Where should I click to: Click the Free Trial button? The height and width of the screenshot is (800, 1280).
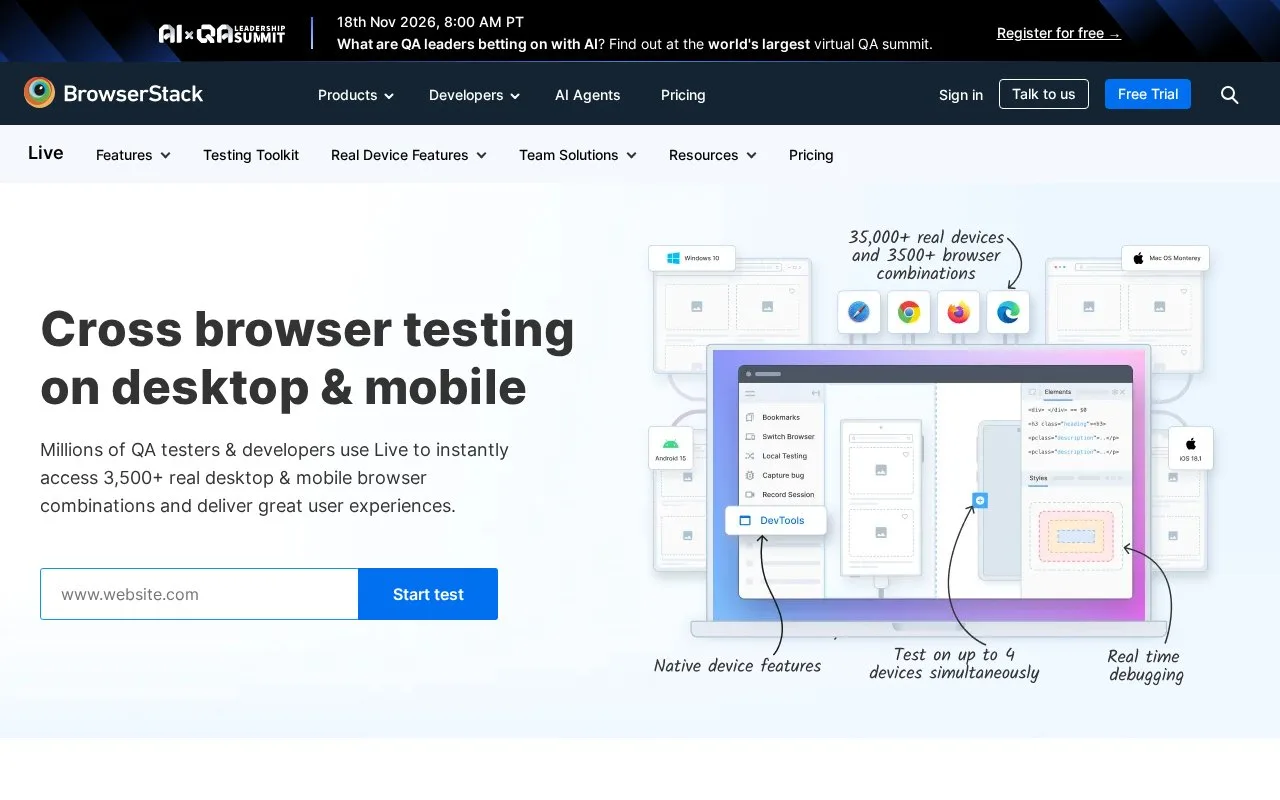1148,94
